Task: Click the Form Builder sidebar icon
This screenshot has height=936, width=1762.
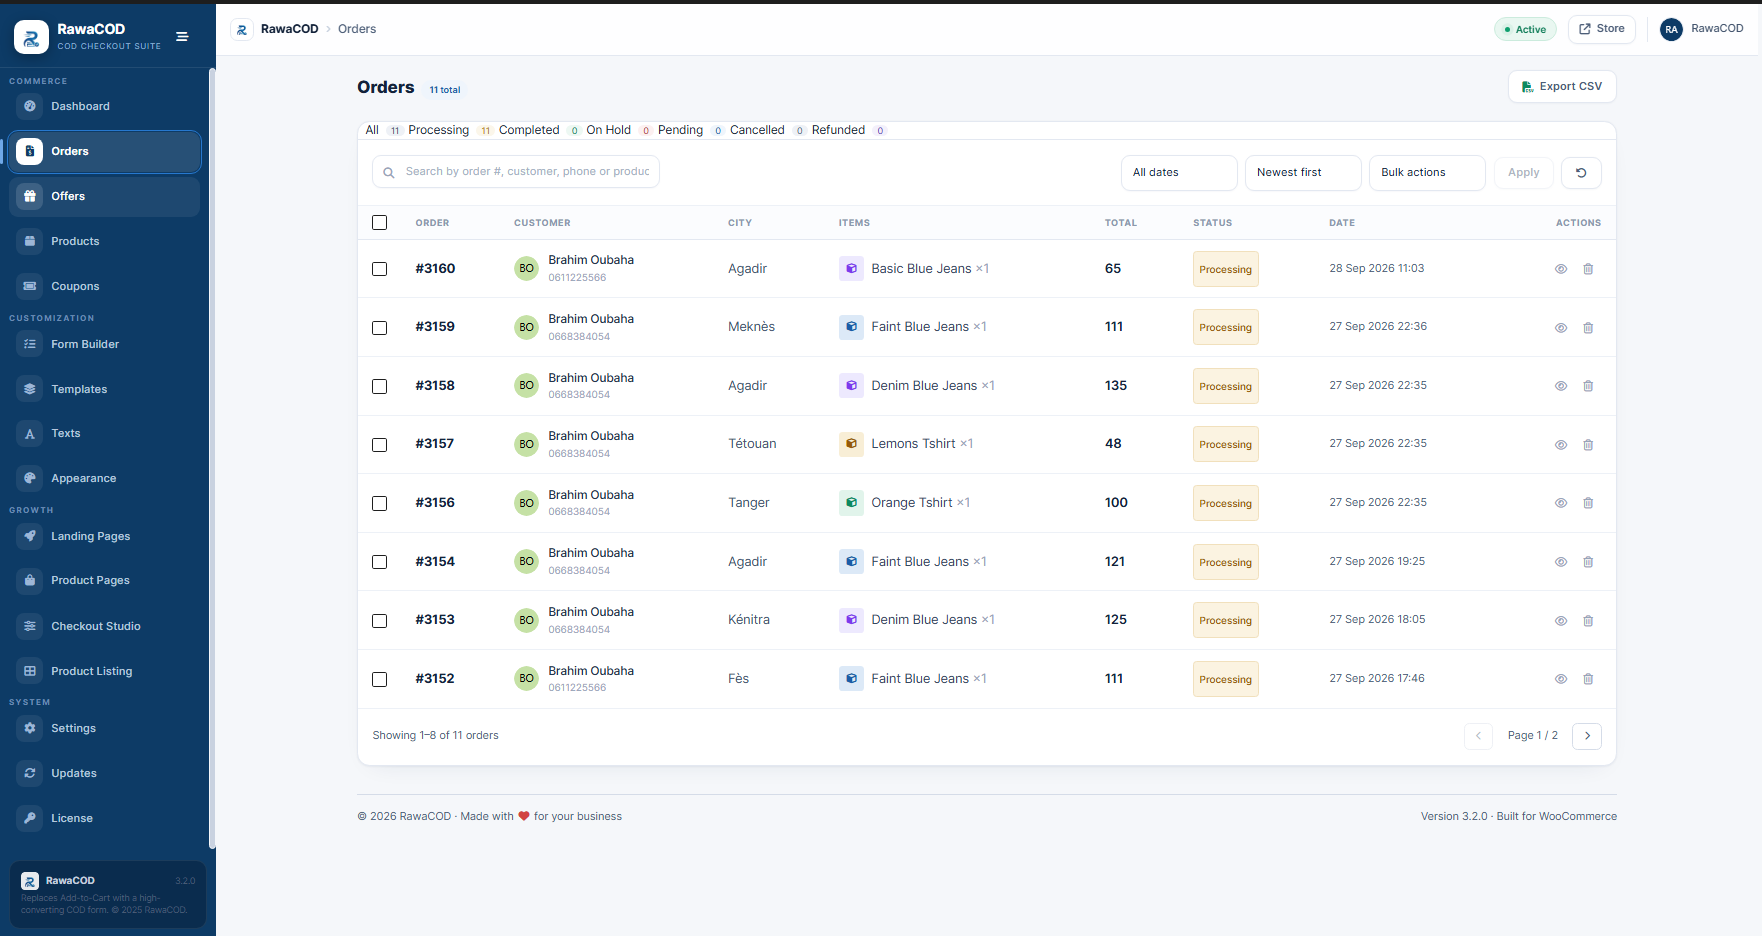Action: pos(30,344)
